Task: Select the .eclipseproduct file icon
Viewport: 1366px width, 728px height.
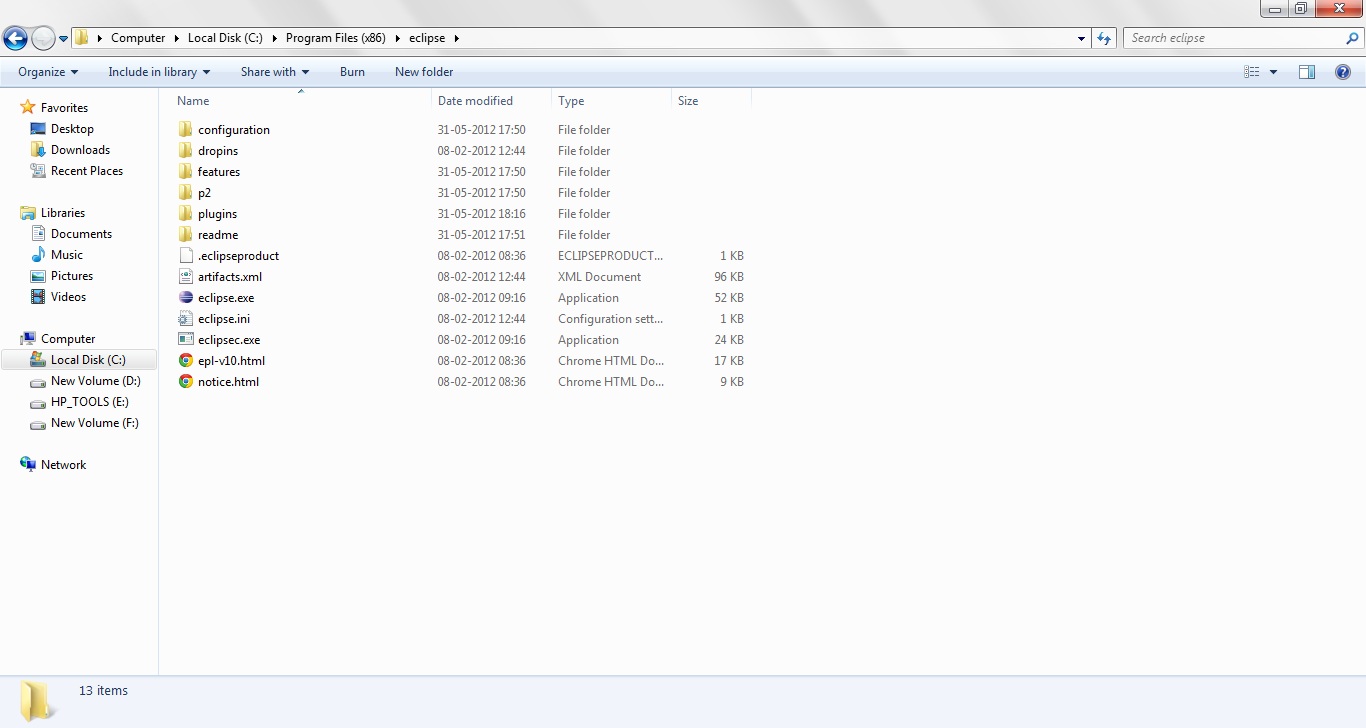Action: 185,255
